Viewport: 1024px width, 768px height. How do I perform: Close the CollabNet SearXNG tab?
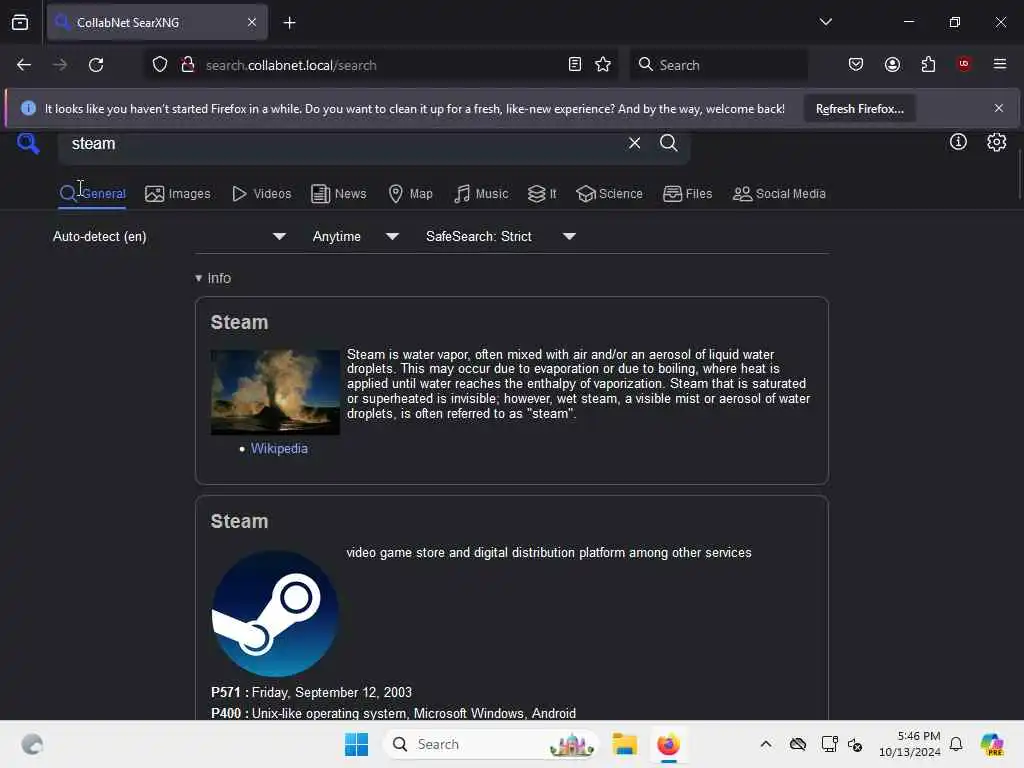pos(252,22)
